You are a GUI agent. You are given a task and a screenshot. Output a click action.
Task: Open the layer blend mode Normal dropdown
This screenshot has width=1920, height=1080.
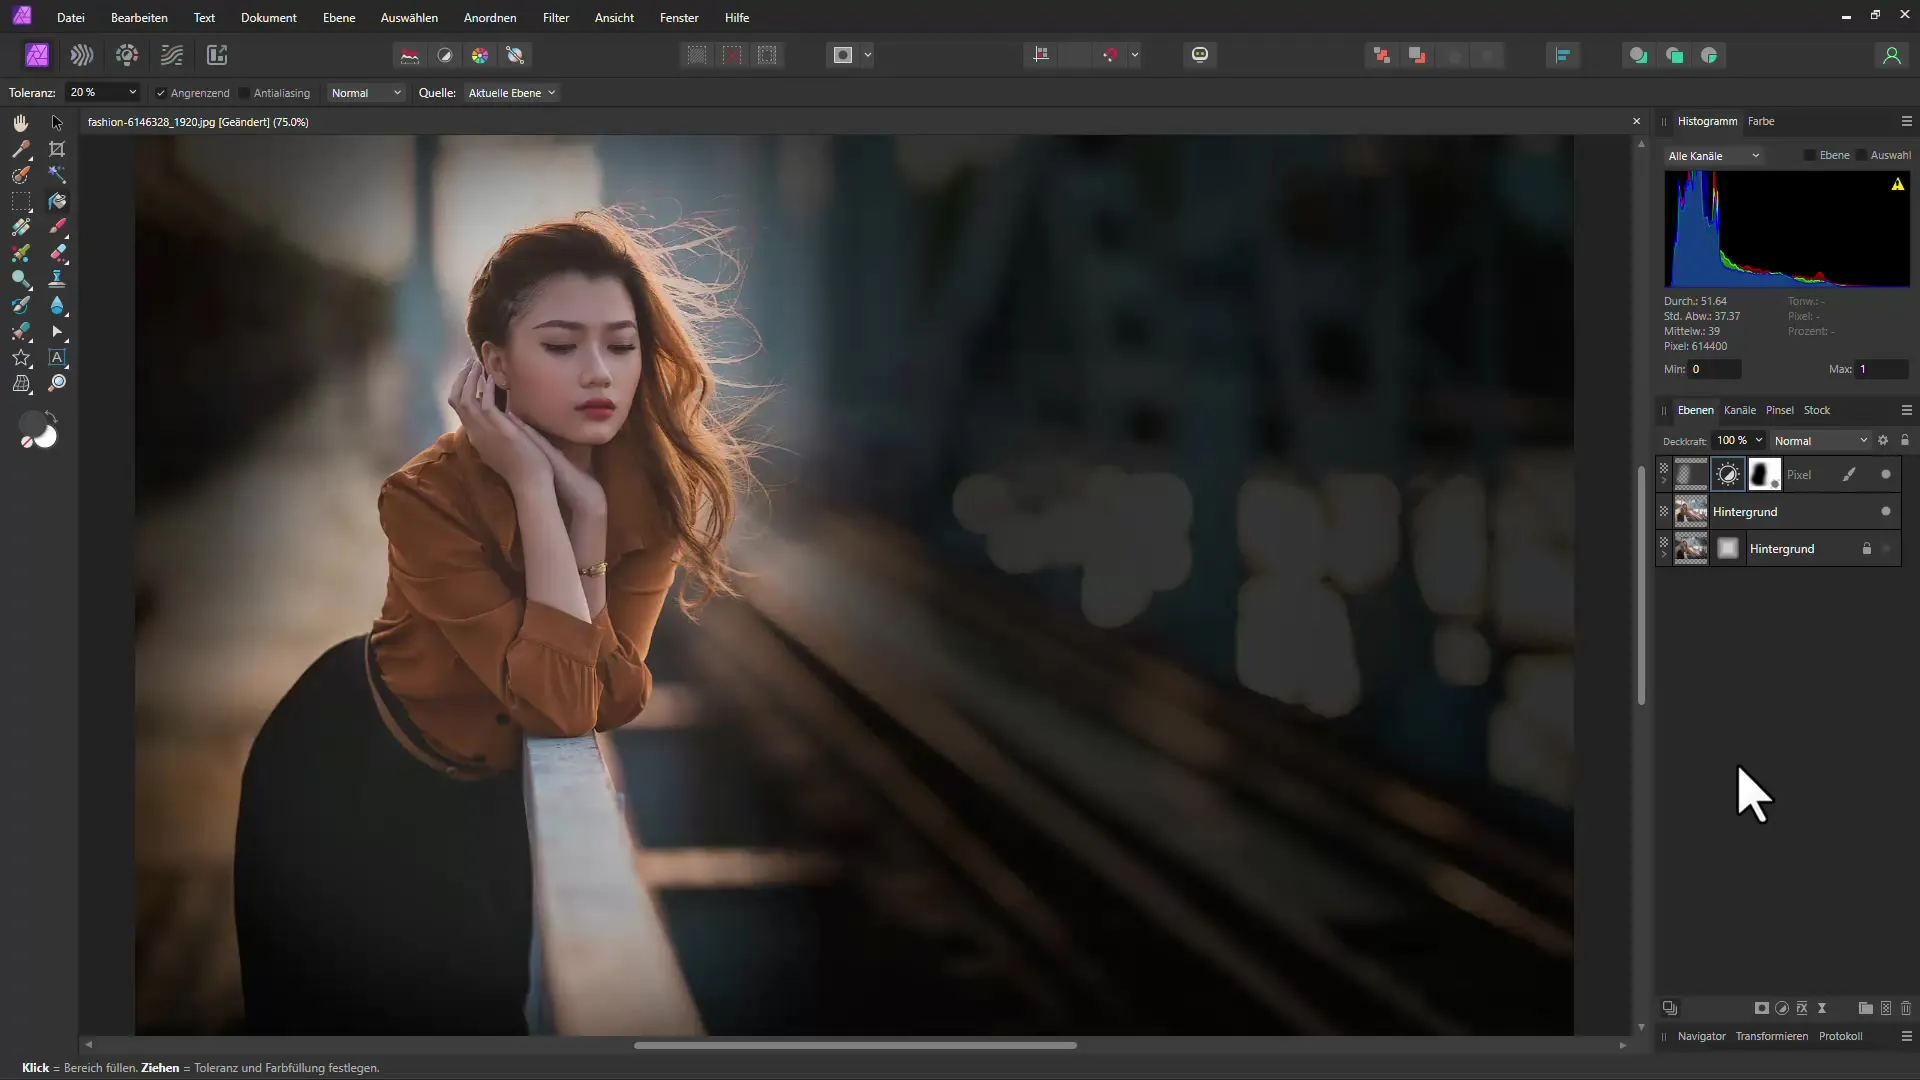point(1820,441)
